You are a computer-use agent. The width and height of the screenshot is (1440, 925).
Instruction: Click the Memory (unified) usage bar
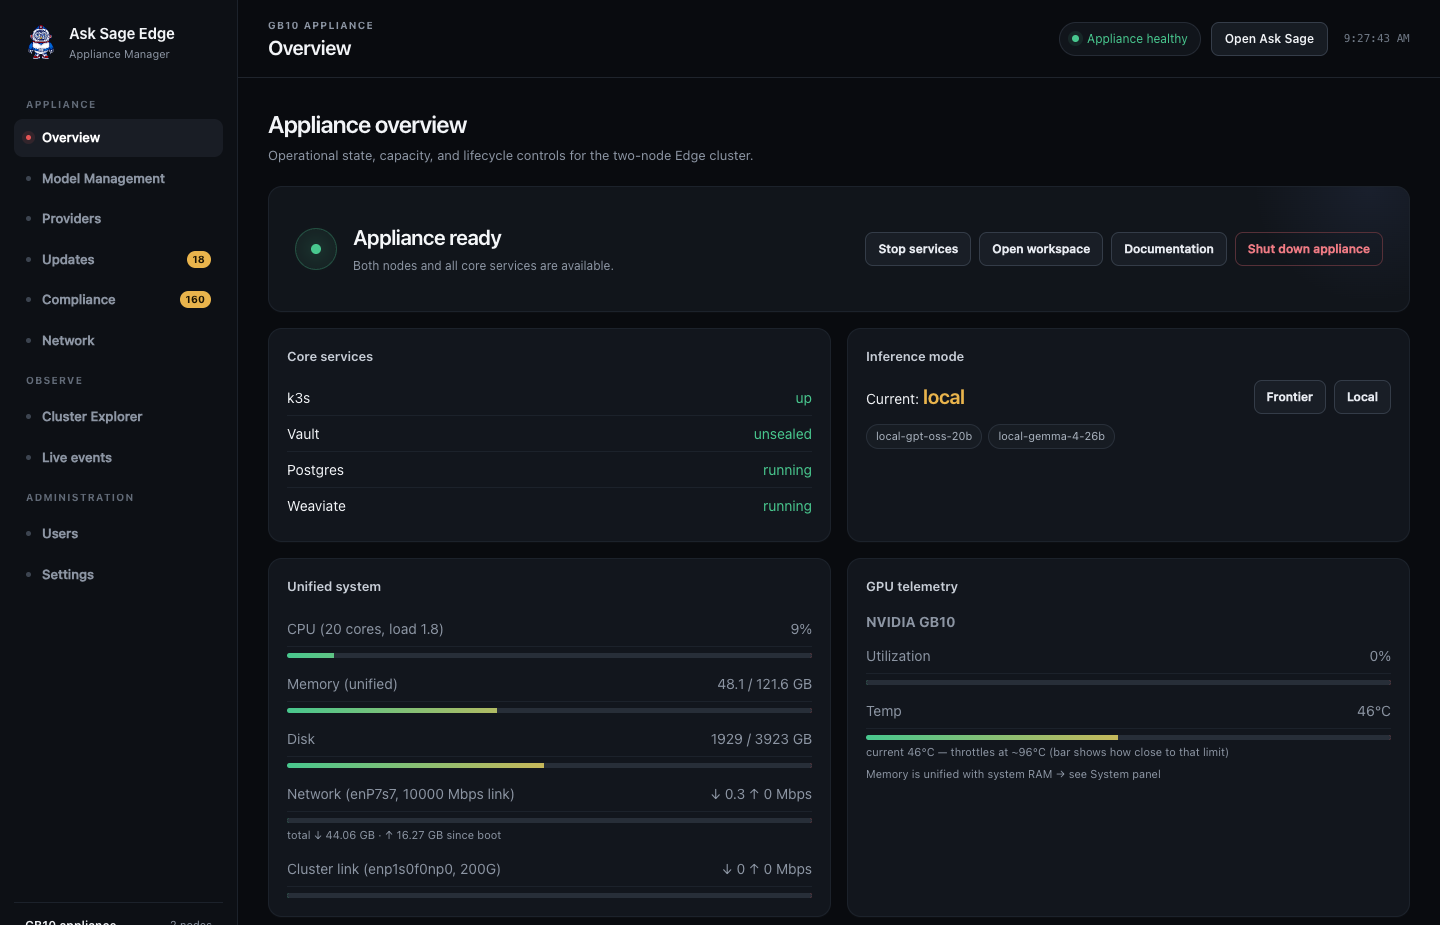click(549, 711)
